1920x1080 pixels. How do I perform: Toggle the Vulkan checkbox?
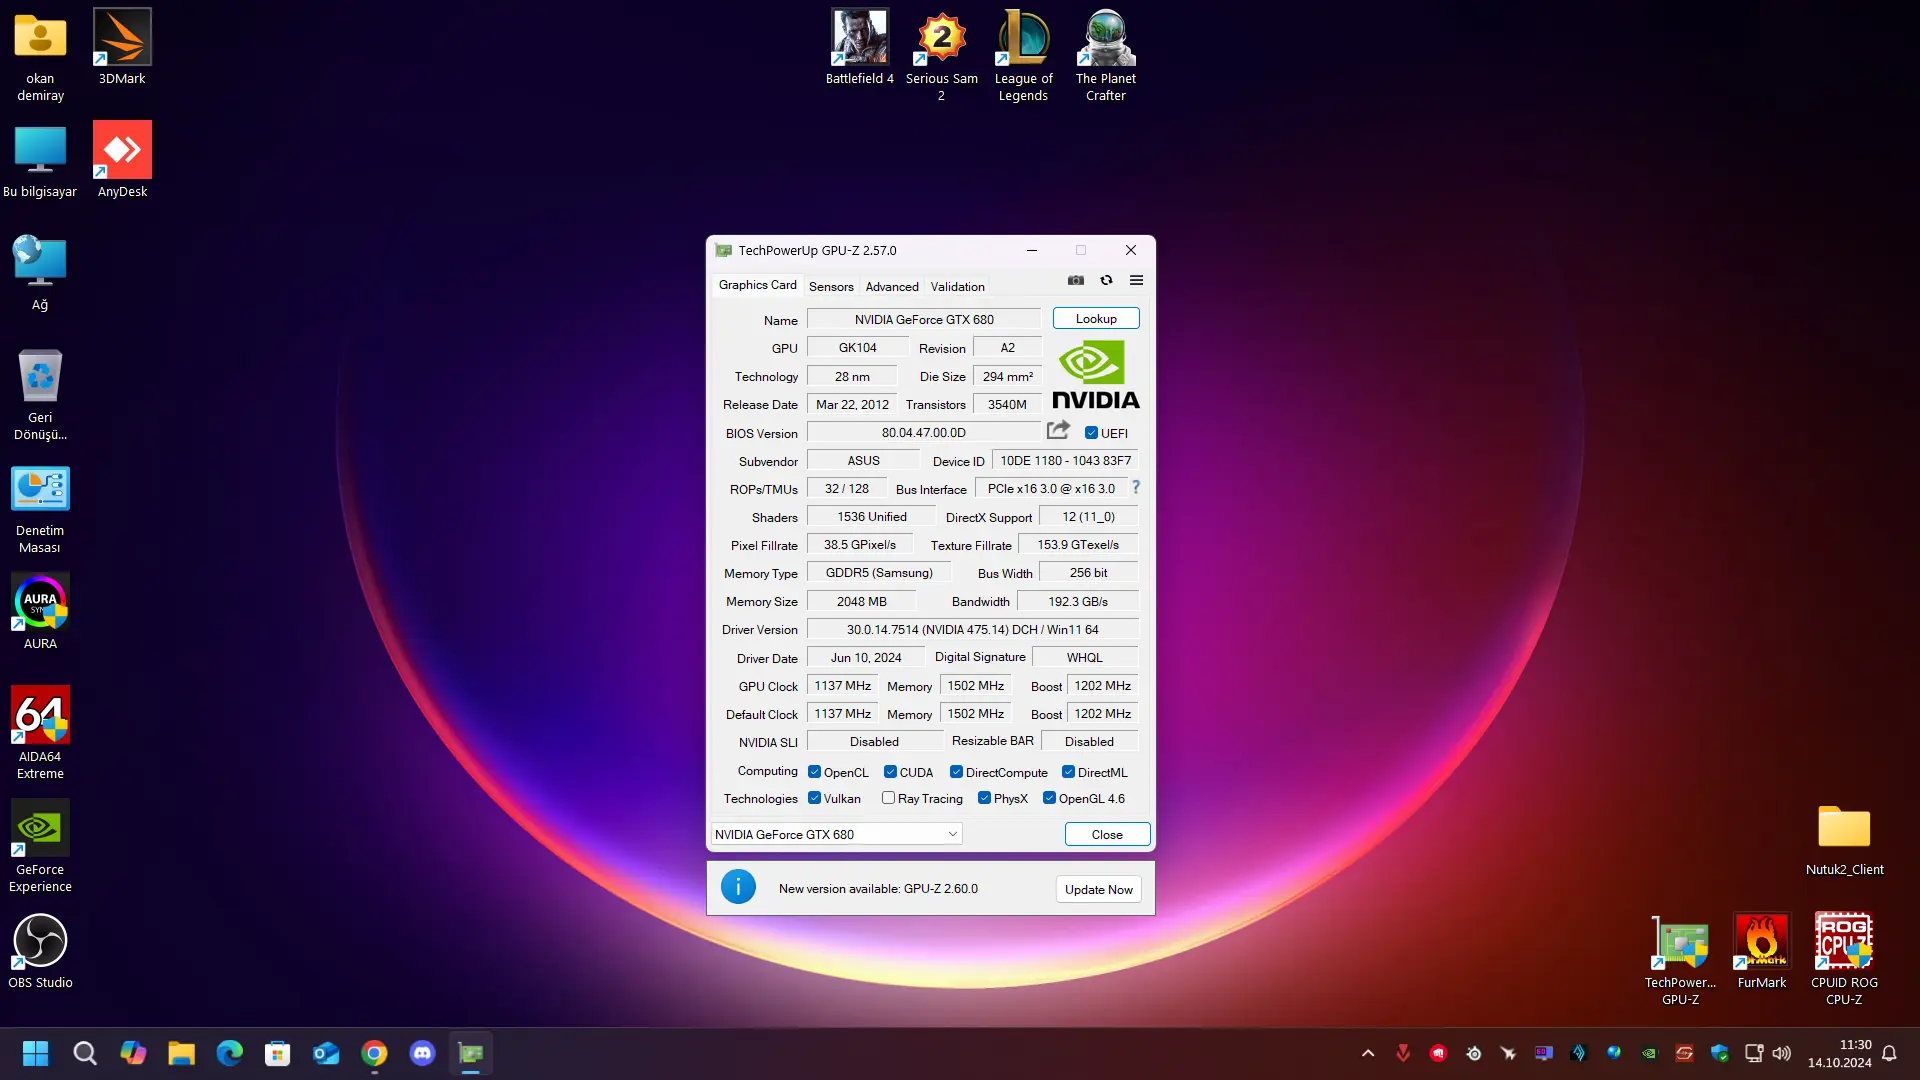(x=814, y=798)
